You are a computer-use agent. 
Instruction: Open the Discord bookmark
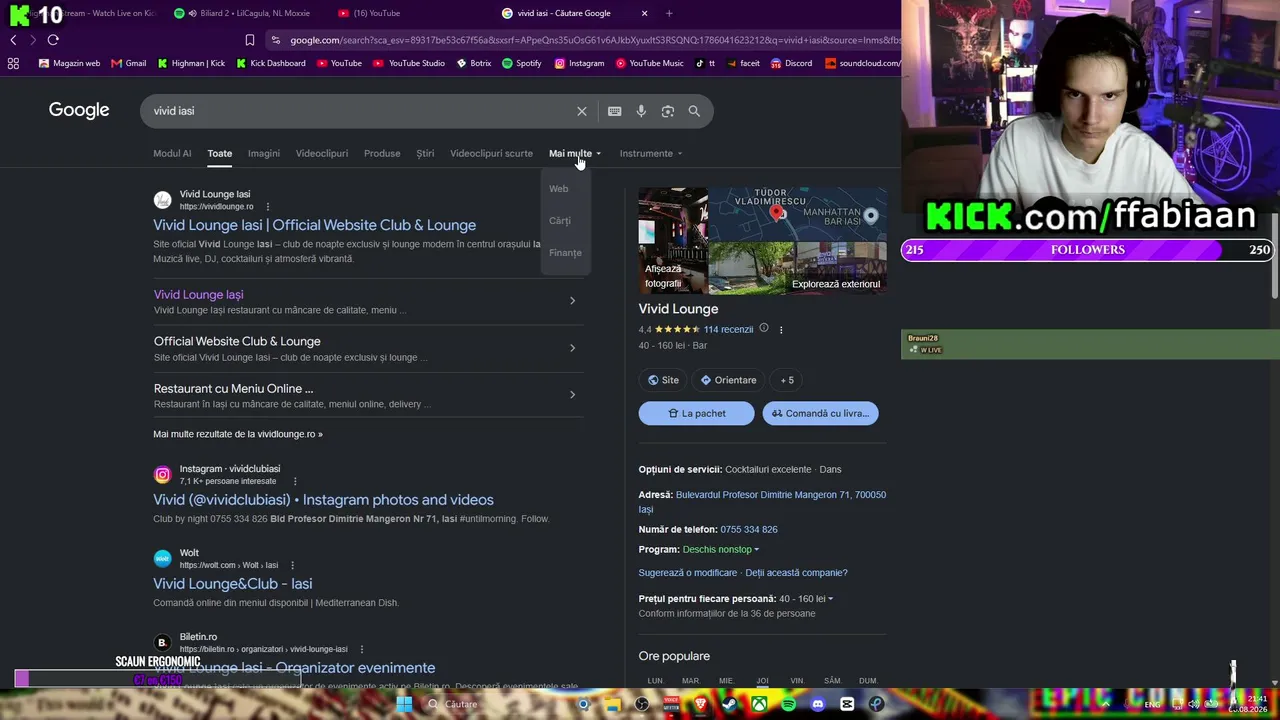791,63
